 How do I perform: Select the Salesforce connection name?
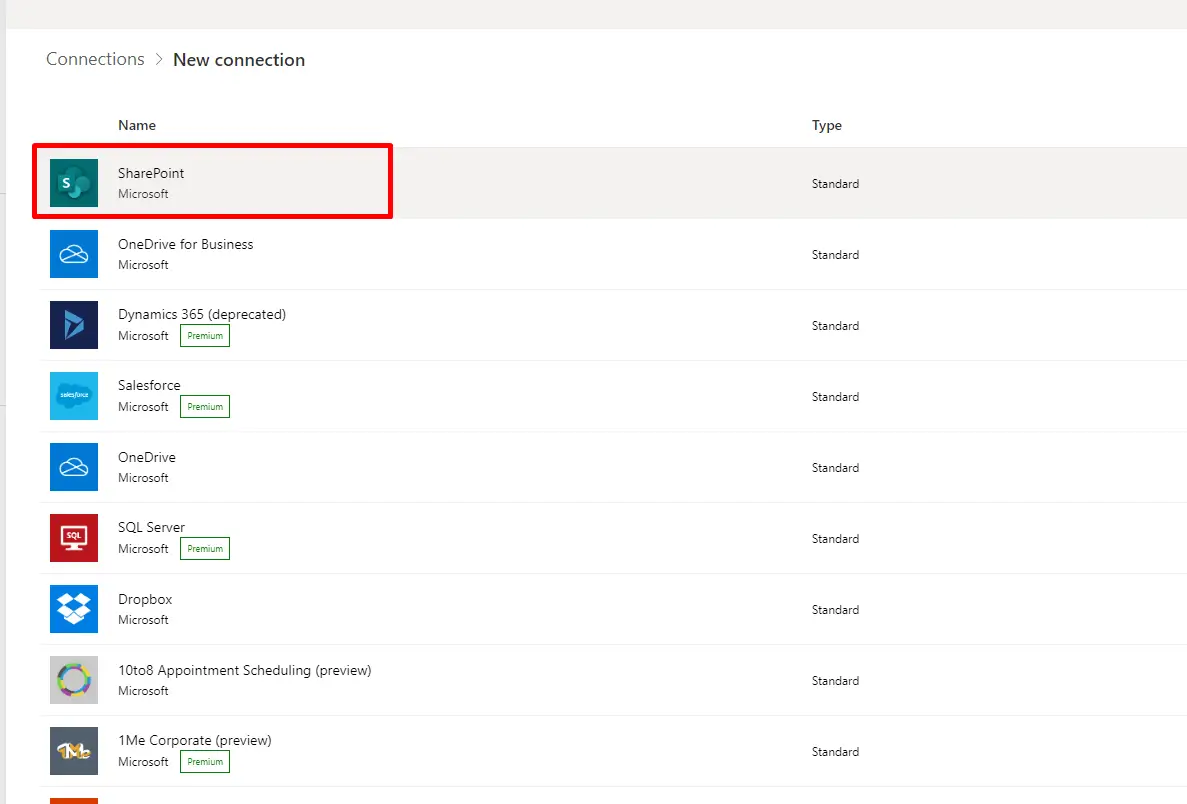[149, 385]
